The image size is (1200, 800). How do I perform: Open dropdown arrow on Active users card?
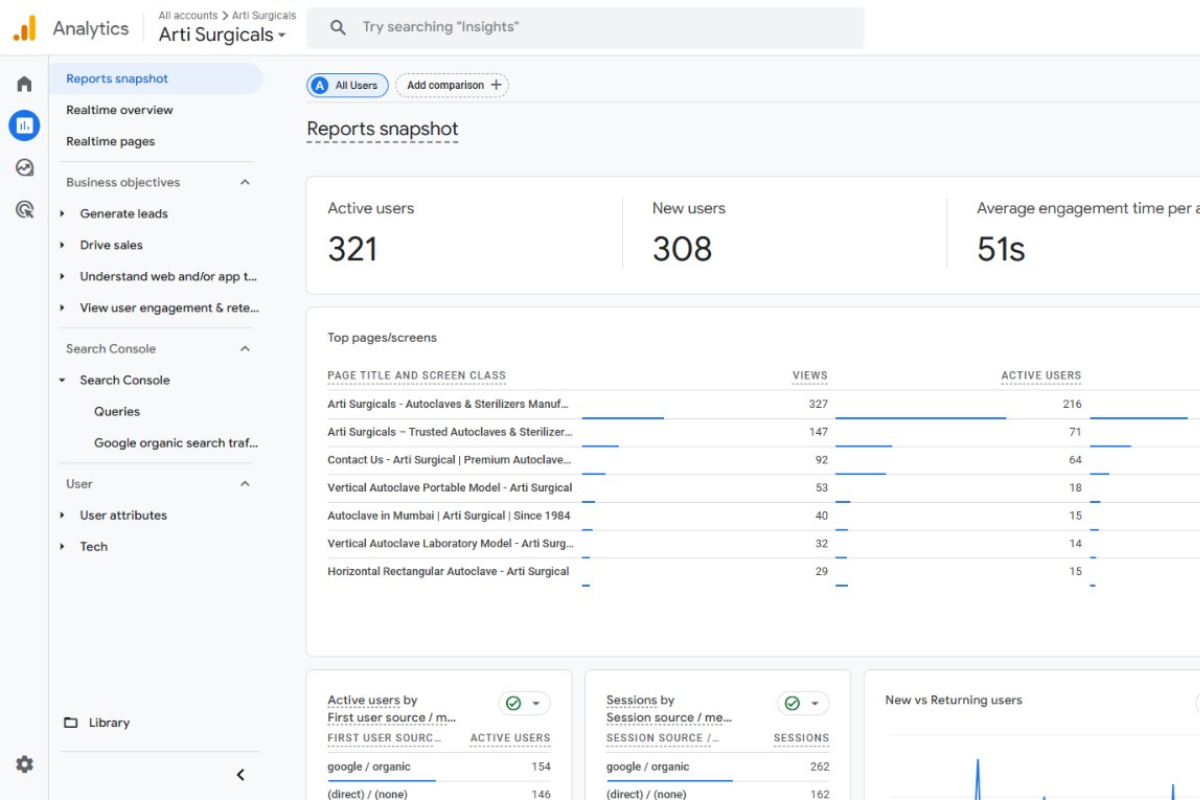click(536, 704)
